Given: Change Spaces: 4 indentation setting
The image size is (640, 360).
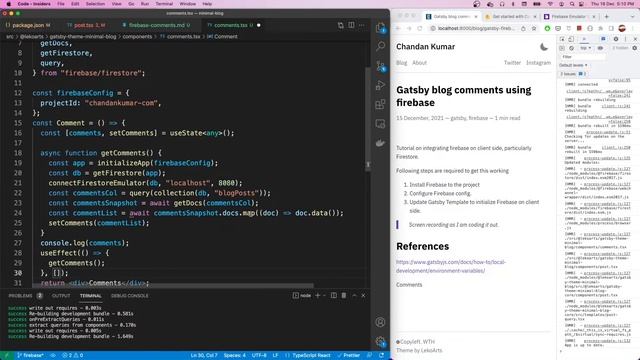Looking at the screenshot, I should coord(235,356).
